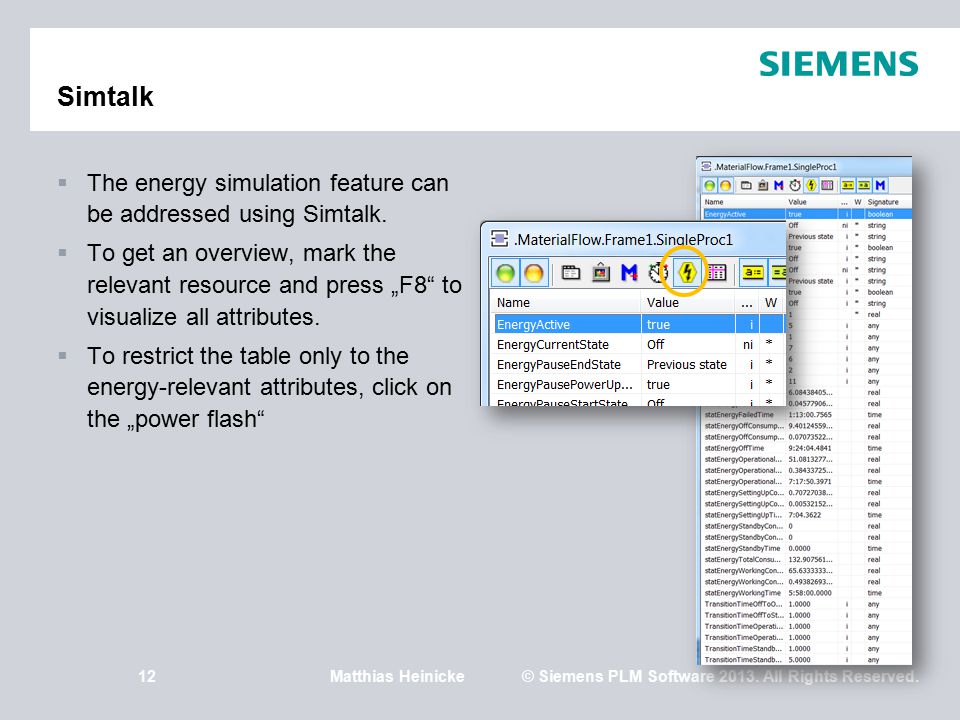Click the 'true' value of the enlarged EnergyActive row
This screenshot has width=960, height=720.
[658, 324]
